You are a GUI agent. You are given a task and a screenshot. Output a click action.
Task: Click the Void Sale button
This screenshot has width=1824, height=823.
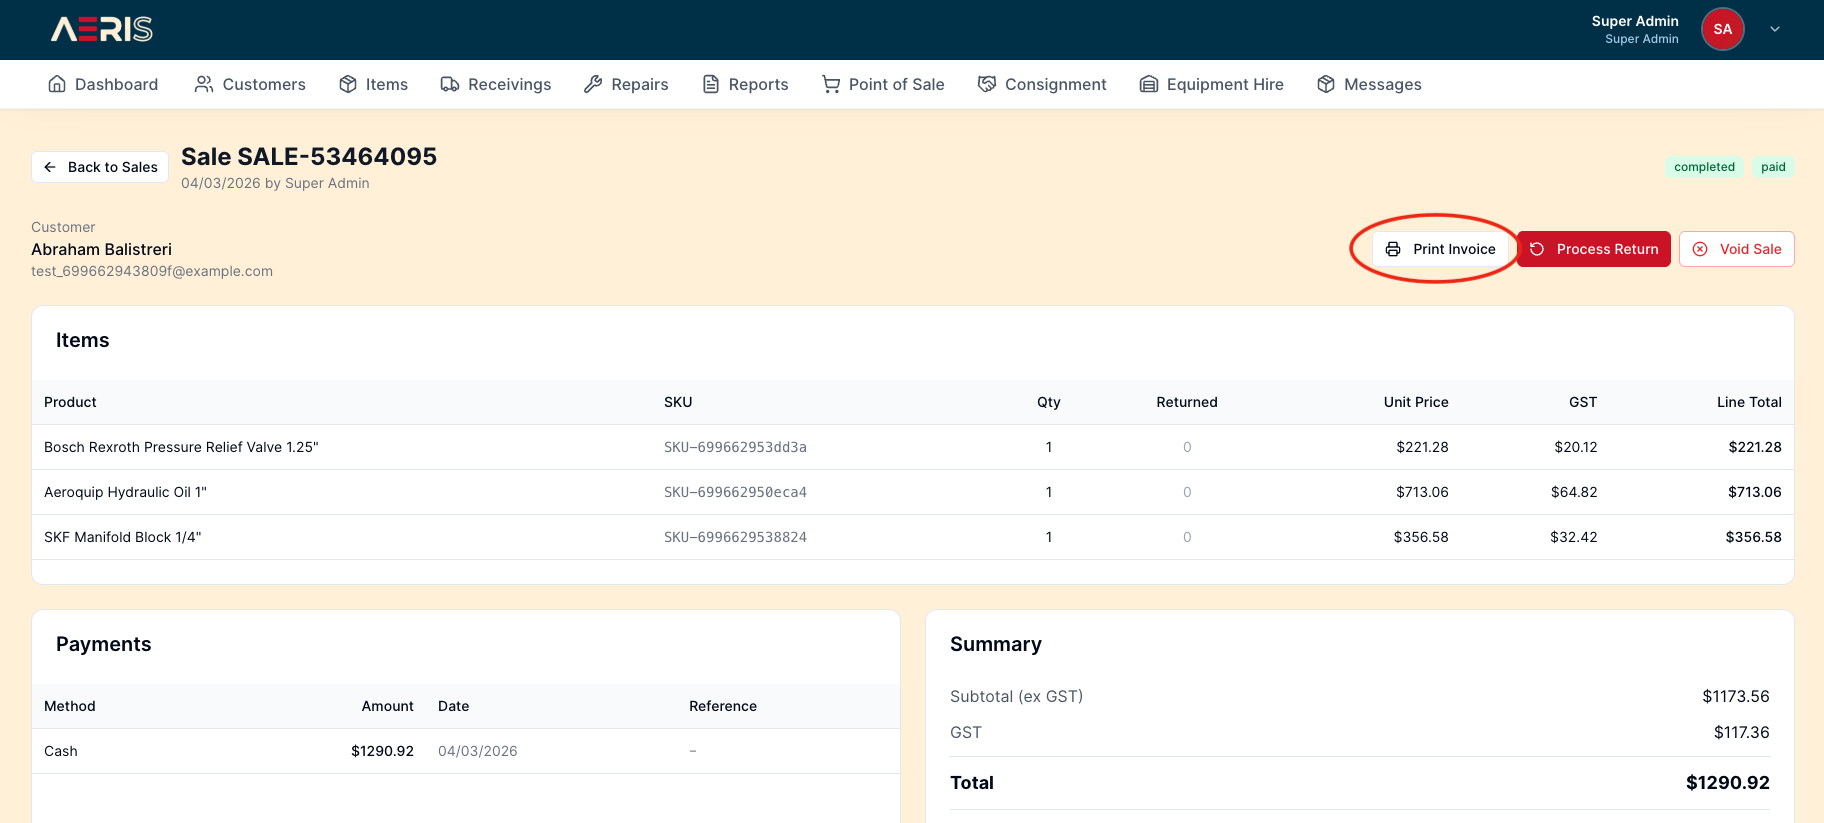[x=1737, y=249]
